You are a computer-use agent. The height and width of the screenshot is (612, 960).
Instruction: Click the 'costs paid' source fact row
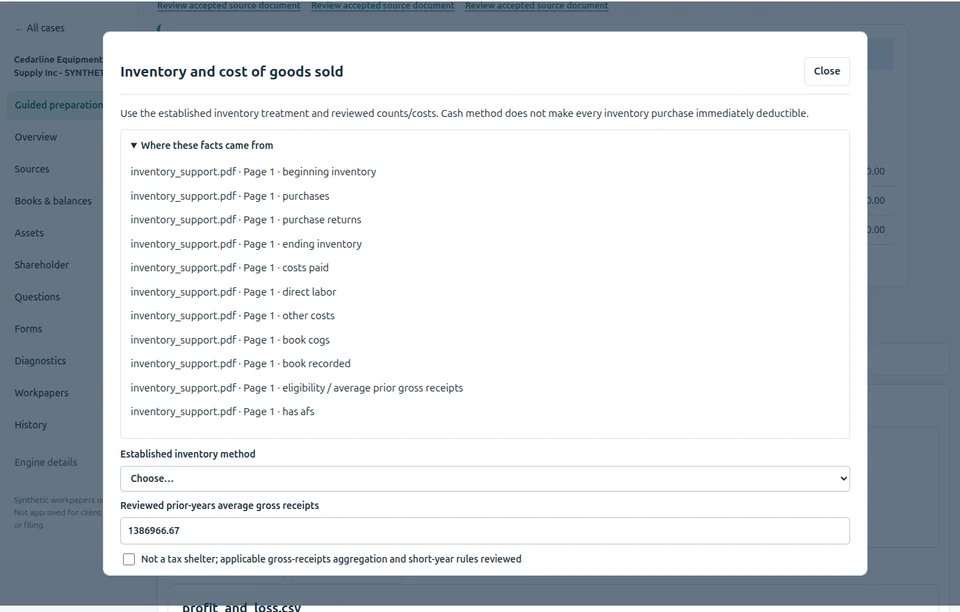[230, 267]
